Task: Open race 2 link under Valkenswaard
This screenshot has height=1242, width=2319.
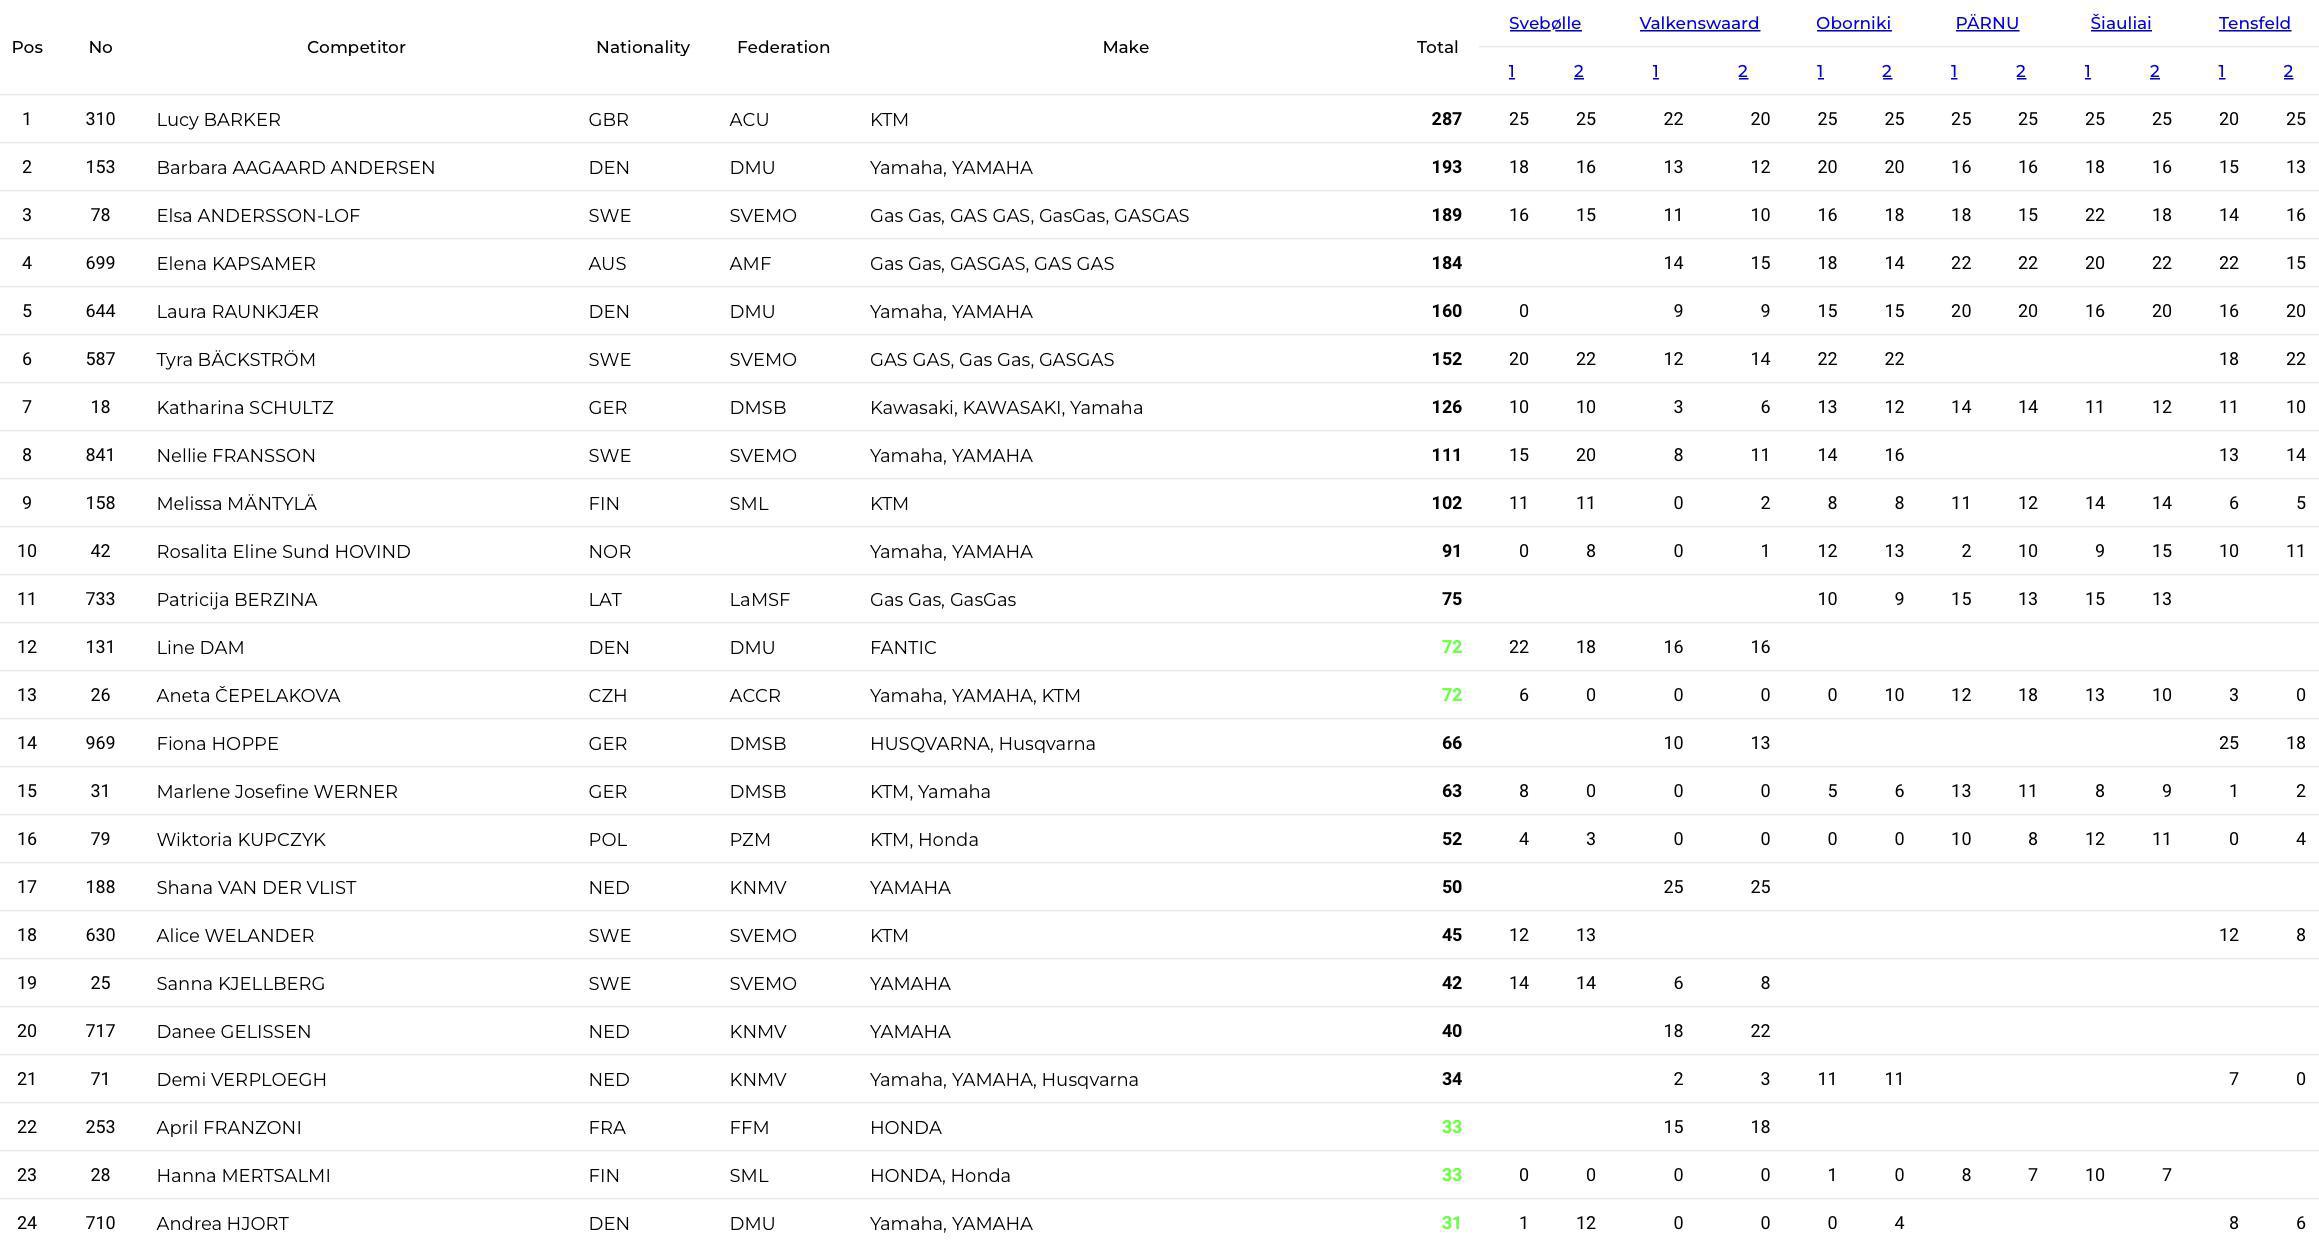Action: click(x=1743, y=71)
